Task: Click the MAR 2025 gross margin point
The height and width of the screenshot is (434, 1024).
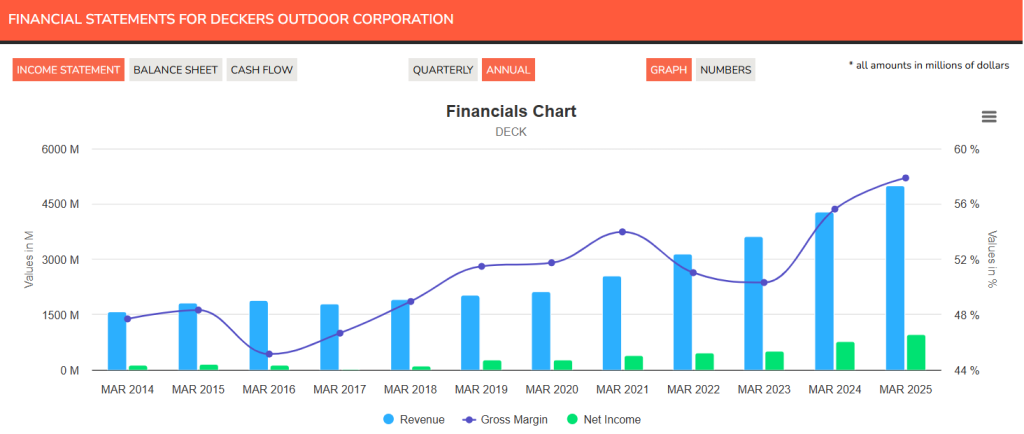Action: coord(905,178)
